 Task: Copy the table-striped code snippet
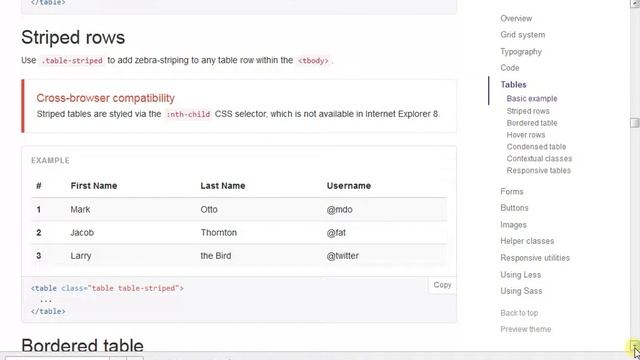coord(442,285)
